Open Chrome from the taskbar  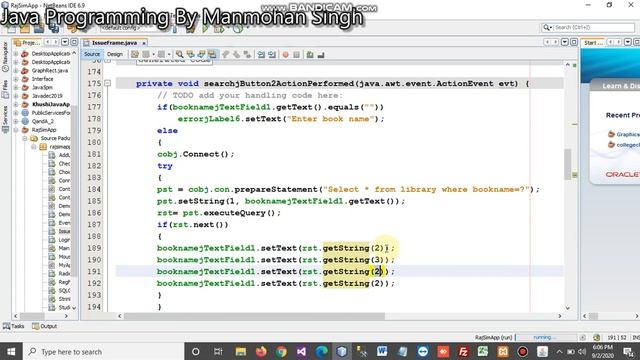point(281,351)
